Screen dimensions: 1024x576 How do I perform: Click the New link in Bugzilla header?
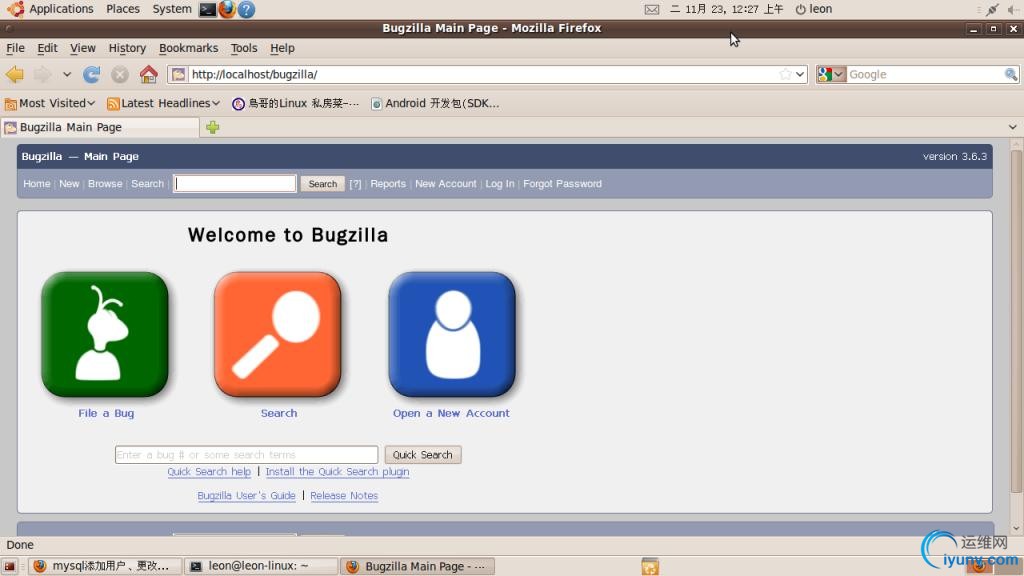[x=69, y=184]
